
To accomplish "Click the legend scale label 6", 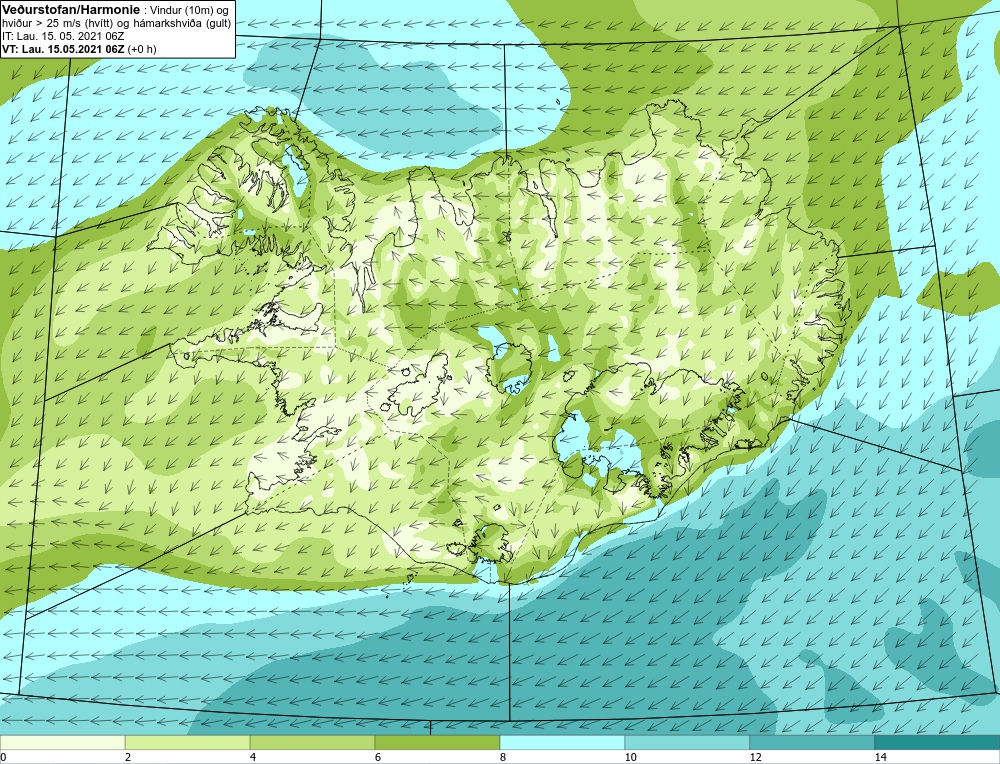I will coord(378,757).
